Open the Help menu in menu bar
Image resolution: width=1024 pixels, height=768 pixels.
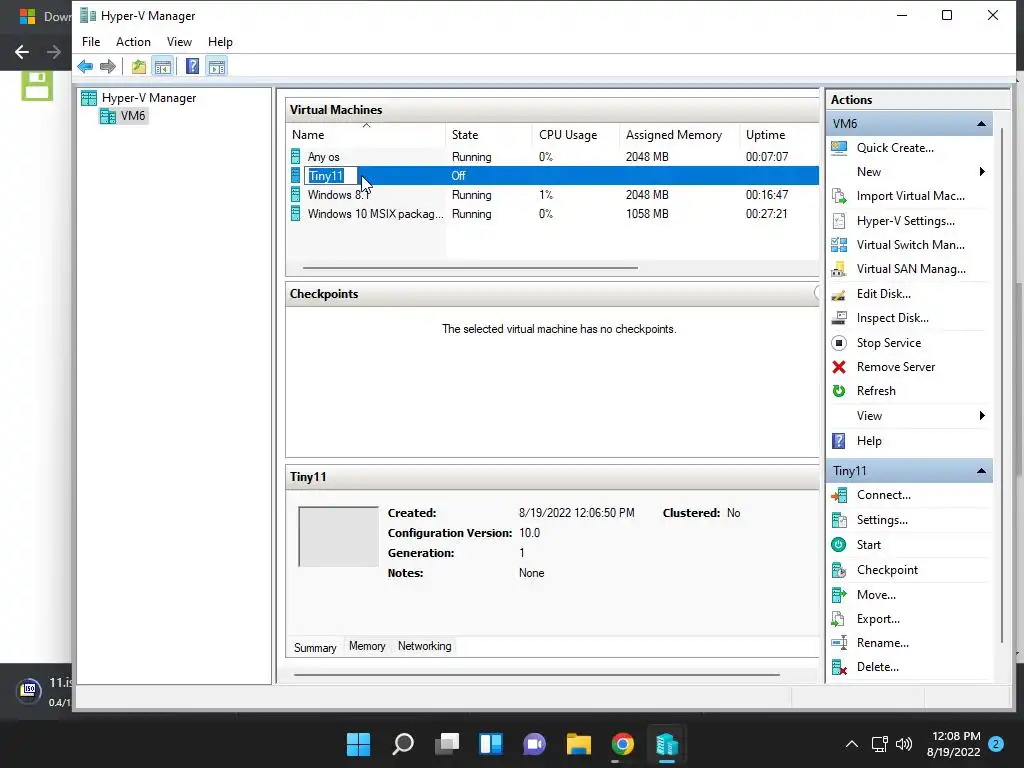pyautogui.click(x=220, y=42)
